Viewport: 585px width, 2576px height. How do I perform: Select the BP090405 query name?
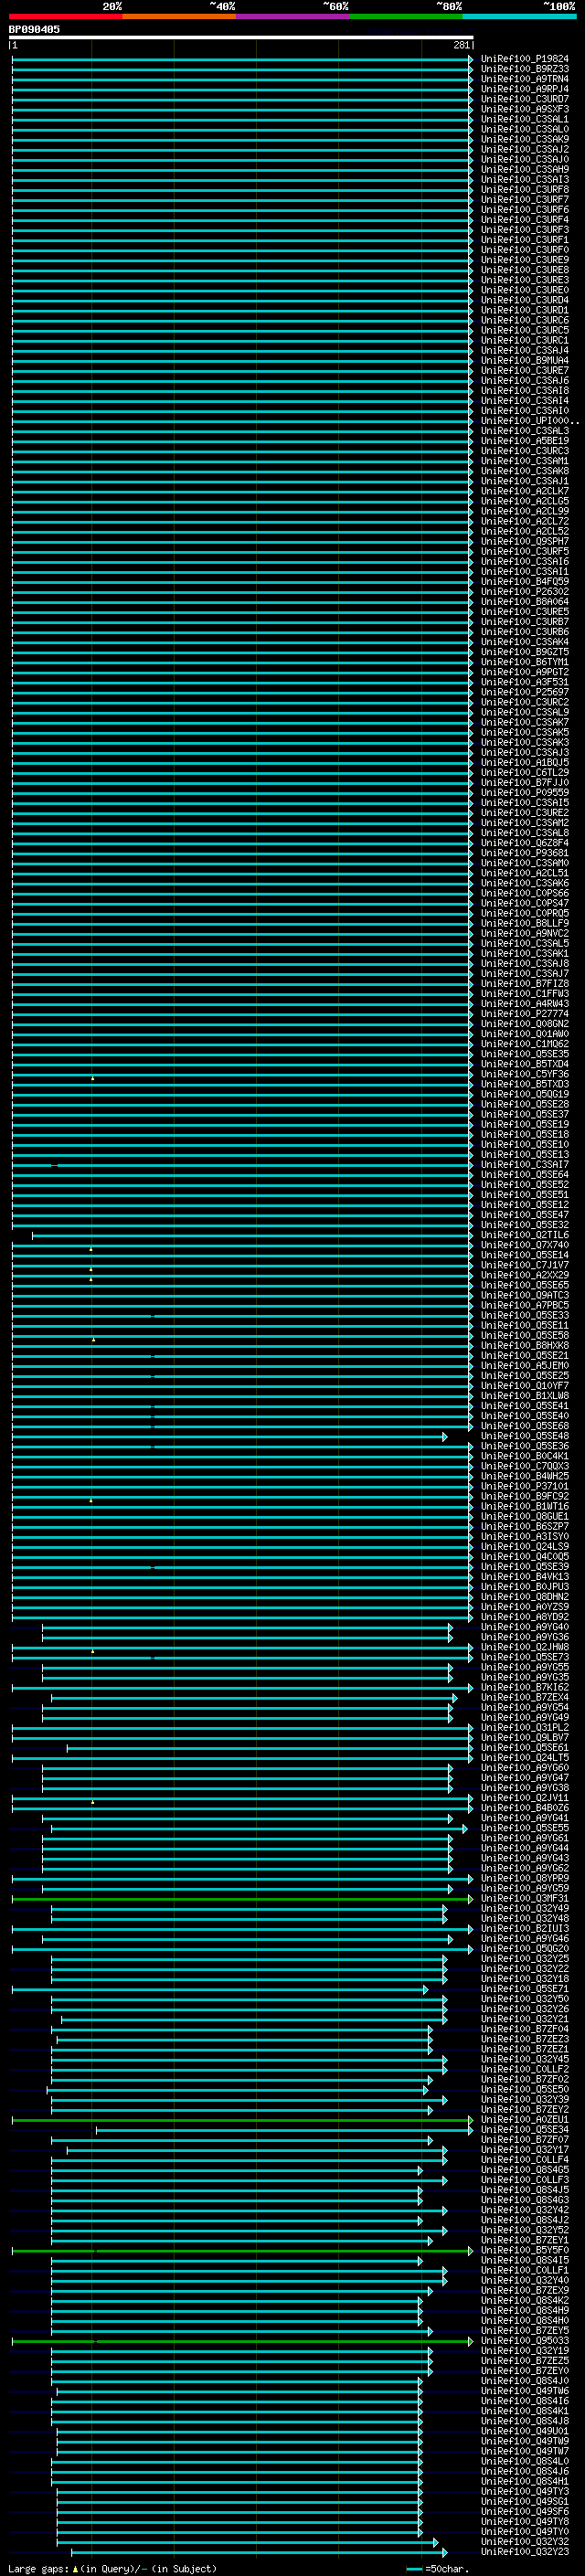tap(34, 29)
